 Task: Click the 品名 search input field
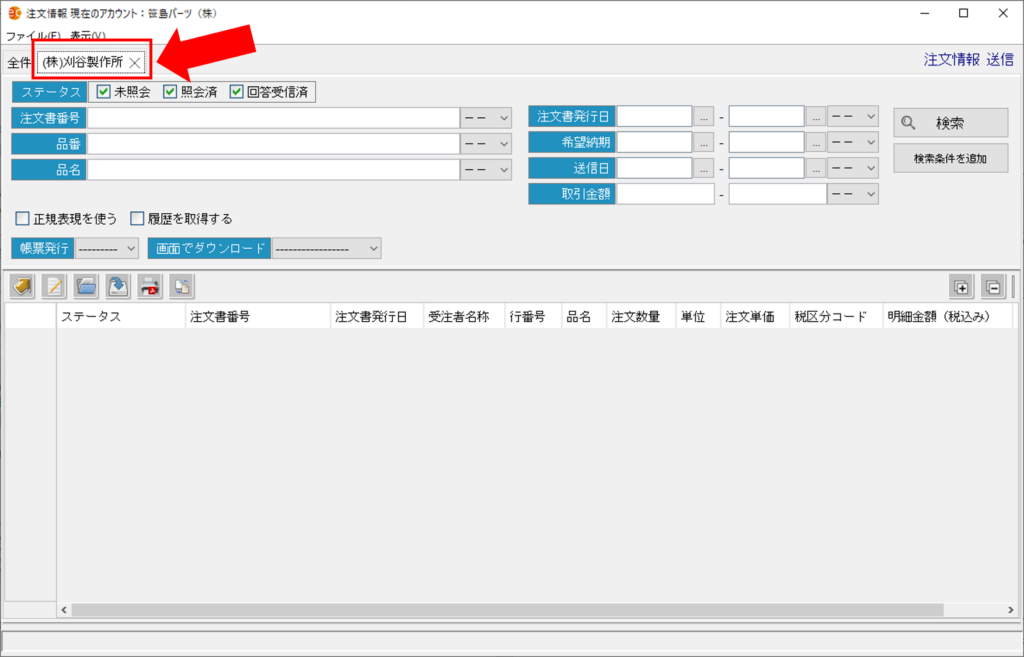(274, 170)
